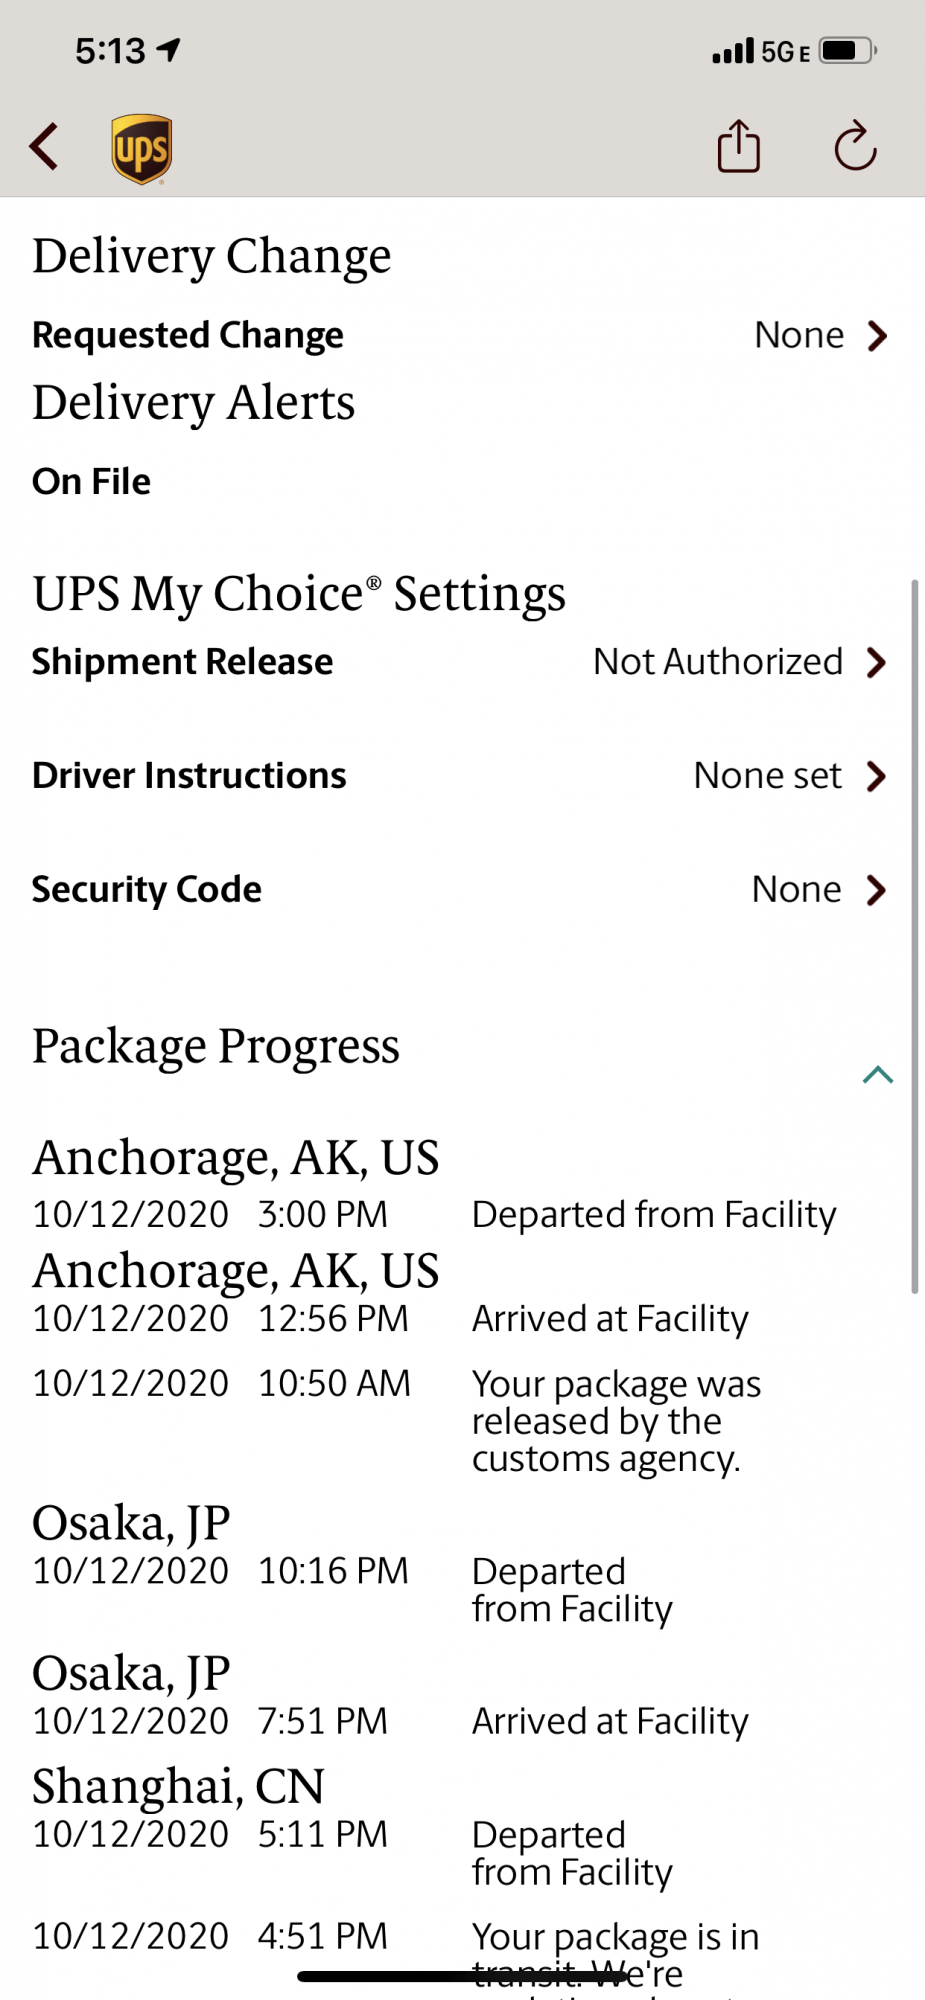Tap the None set value

click(768, 776)
